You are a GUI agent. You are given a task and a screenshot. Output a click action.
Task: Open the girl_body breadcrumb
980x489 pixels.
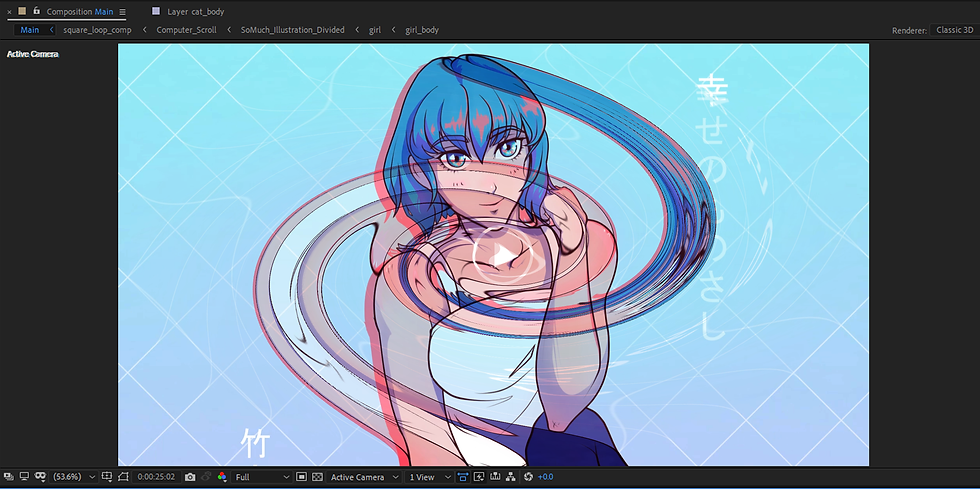pos(422,29)
